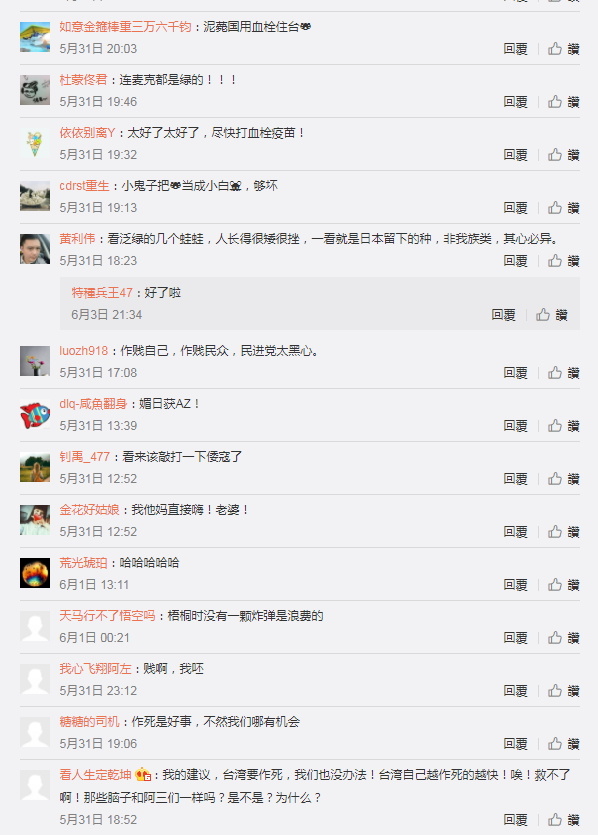
Task: Like 荒光琥珀's 哈哈哈哈哈 comment
Action: coord(563,585)
